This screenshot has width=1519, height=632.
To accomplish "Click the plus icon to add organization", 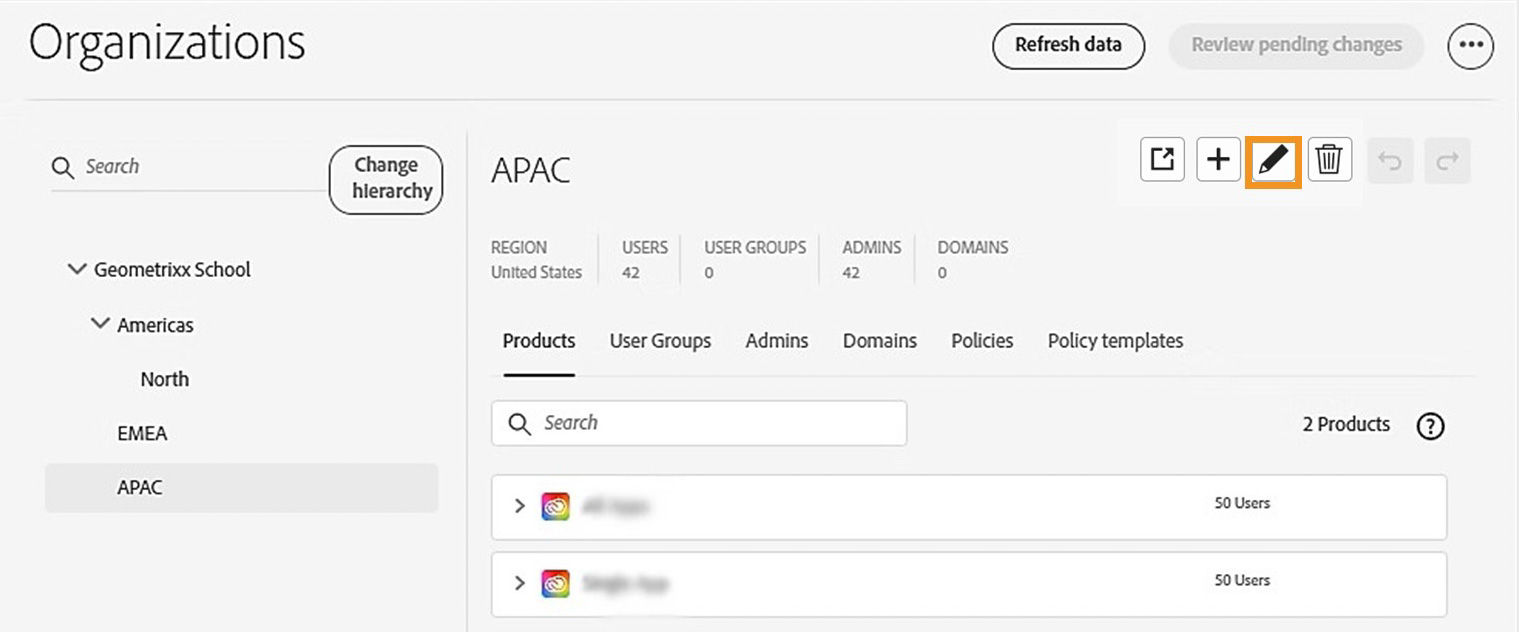I will coord(1218,160).
